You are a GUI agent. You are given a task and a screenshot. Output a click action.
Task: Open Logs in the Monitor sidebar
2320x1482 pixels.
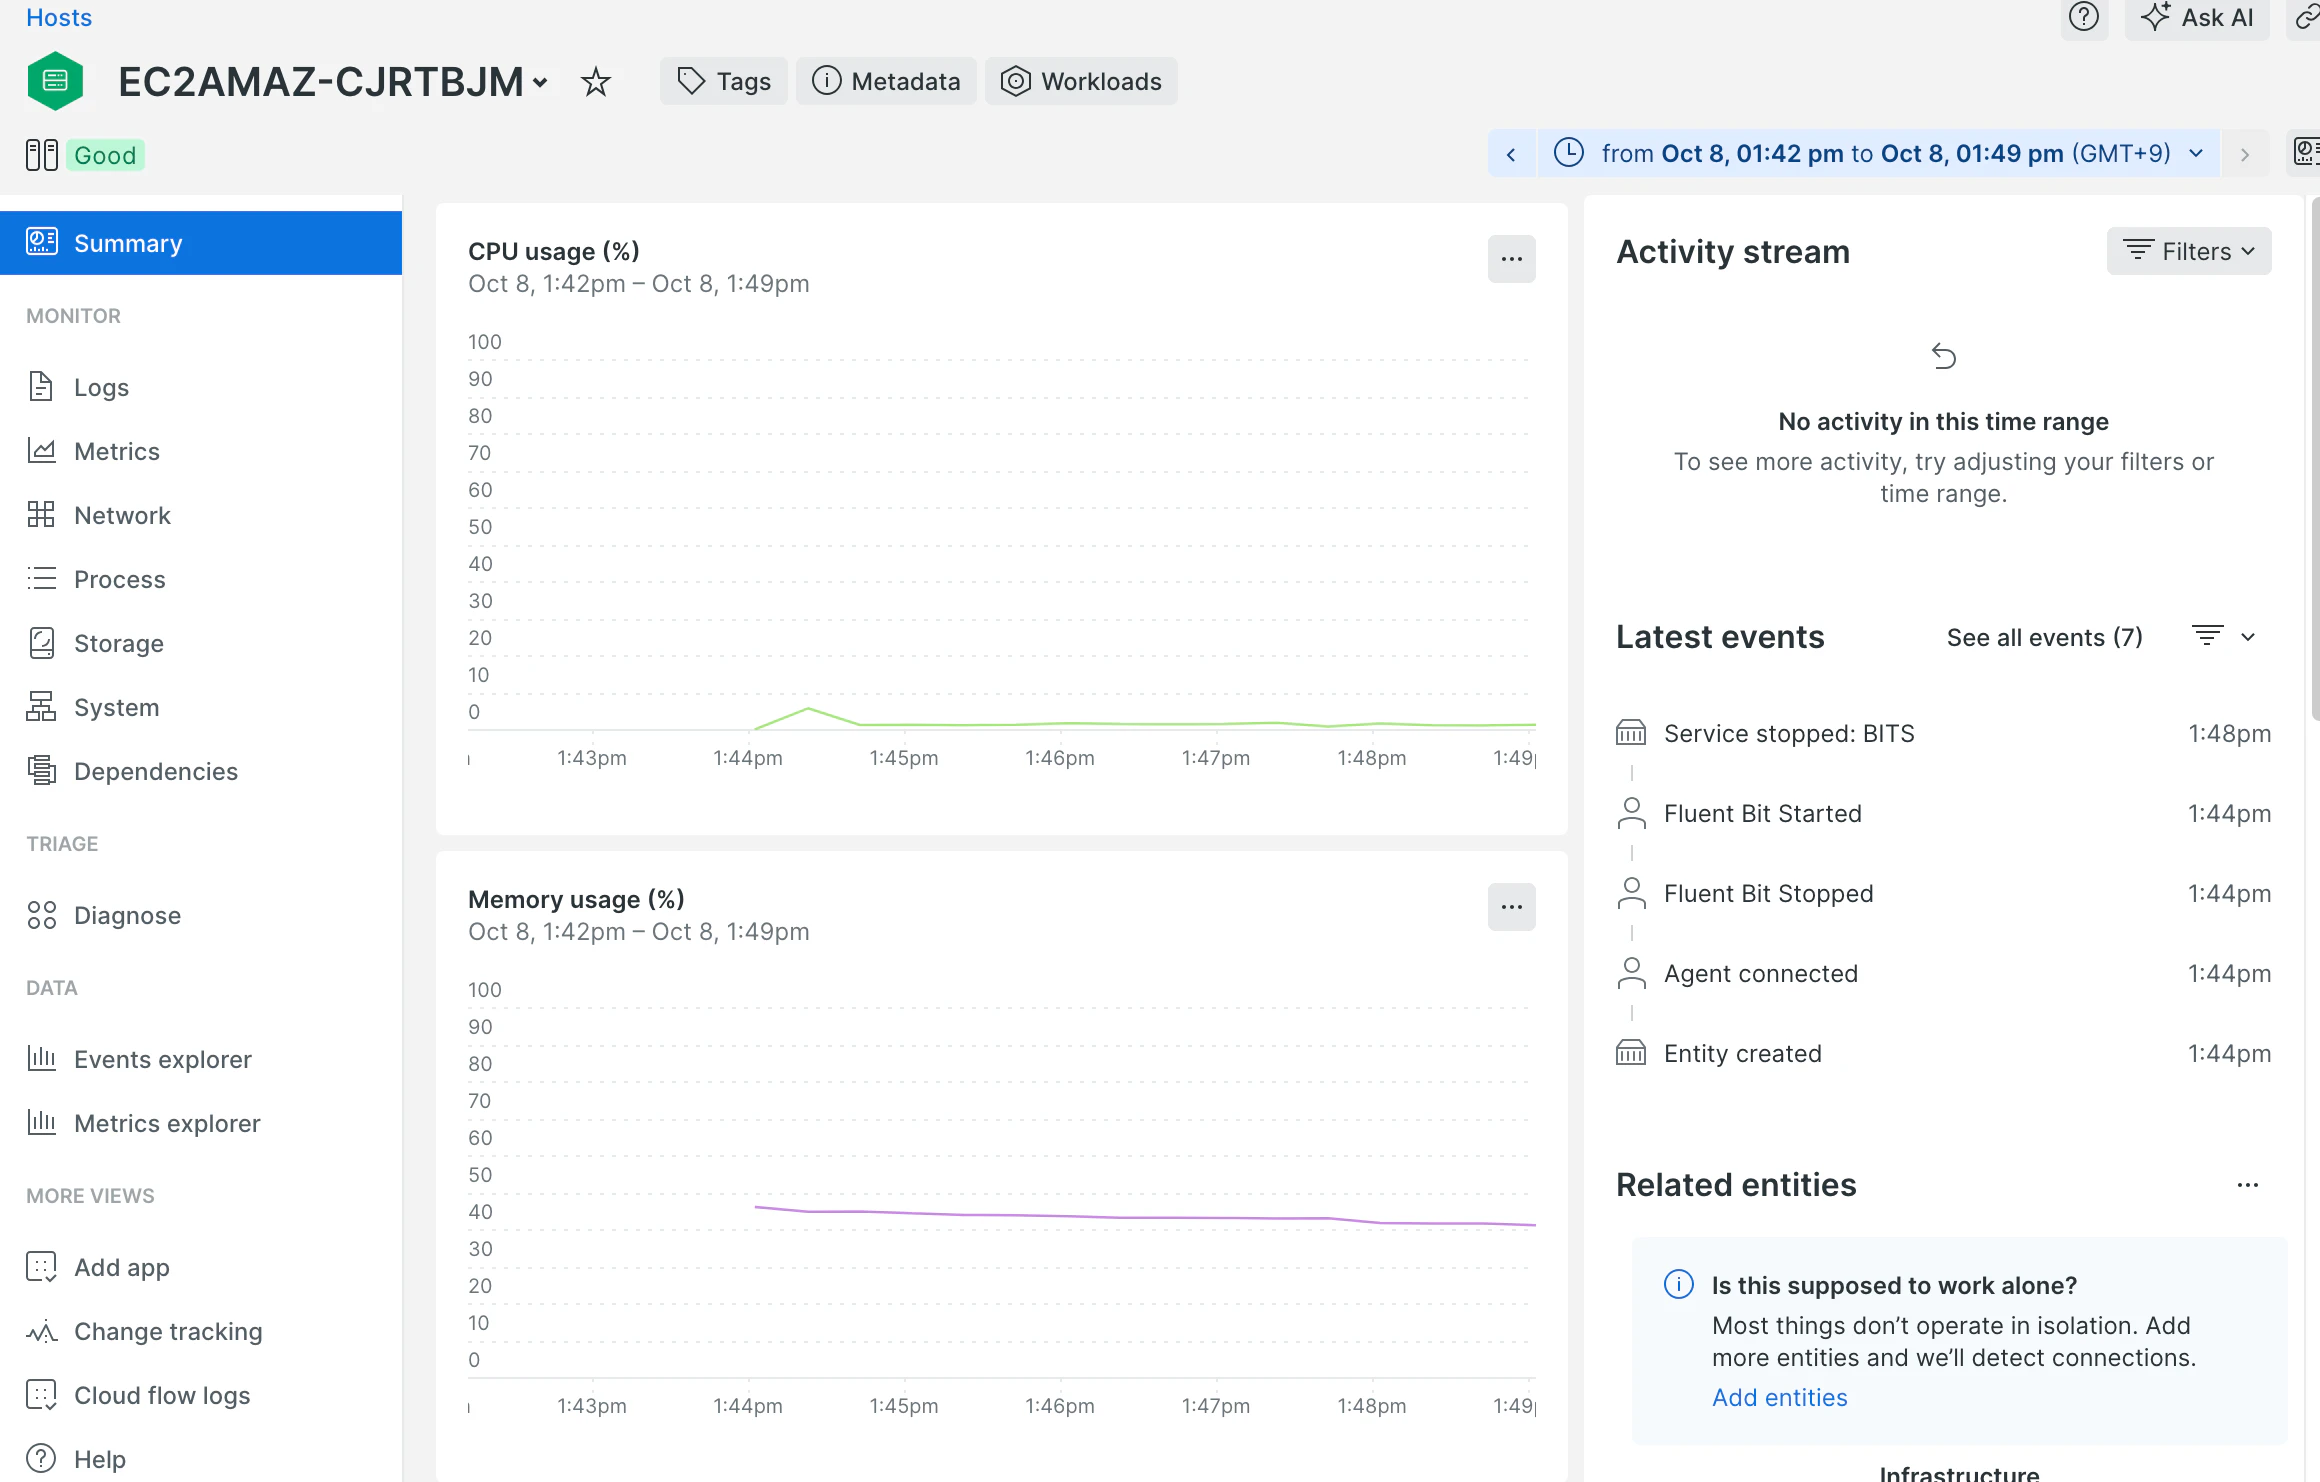point(101,387)
